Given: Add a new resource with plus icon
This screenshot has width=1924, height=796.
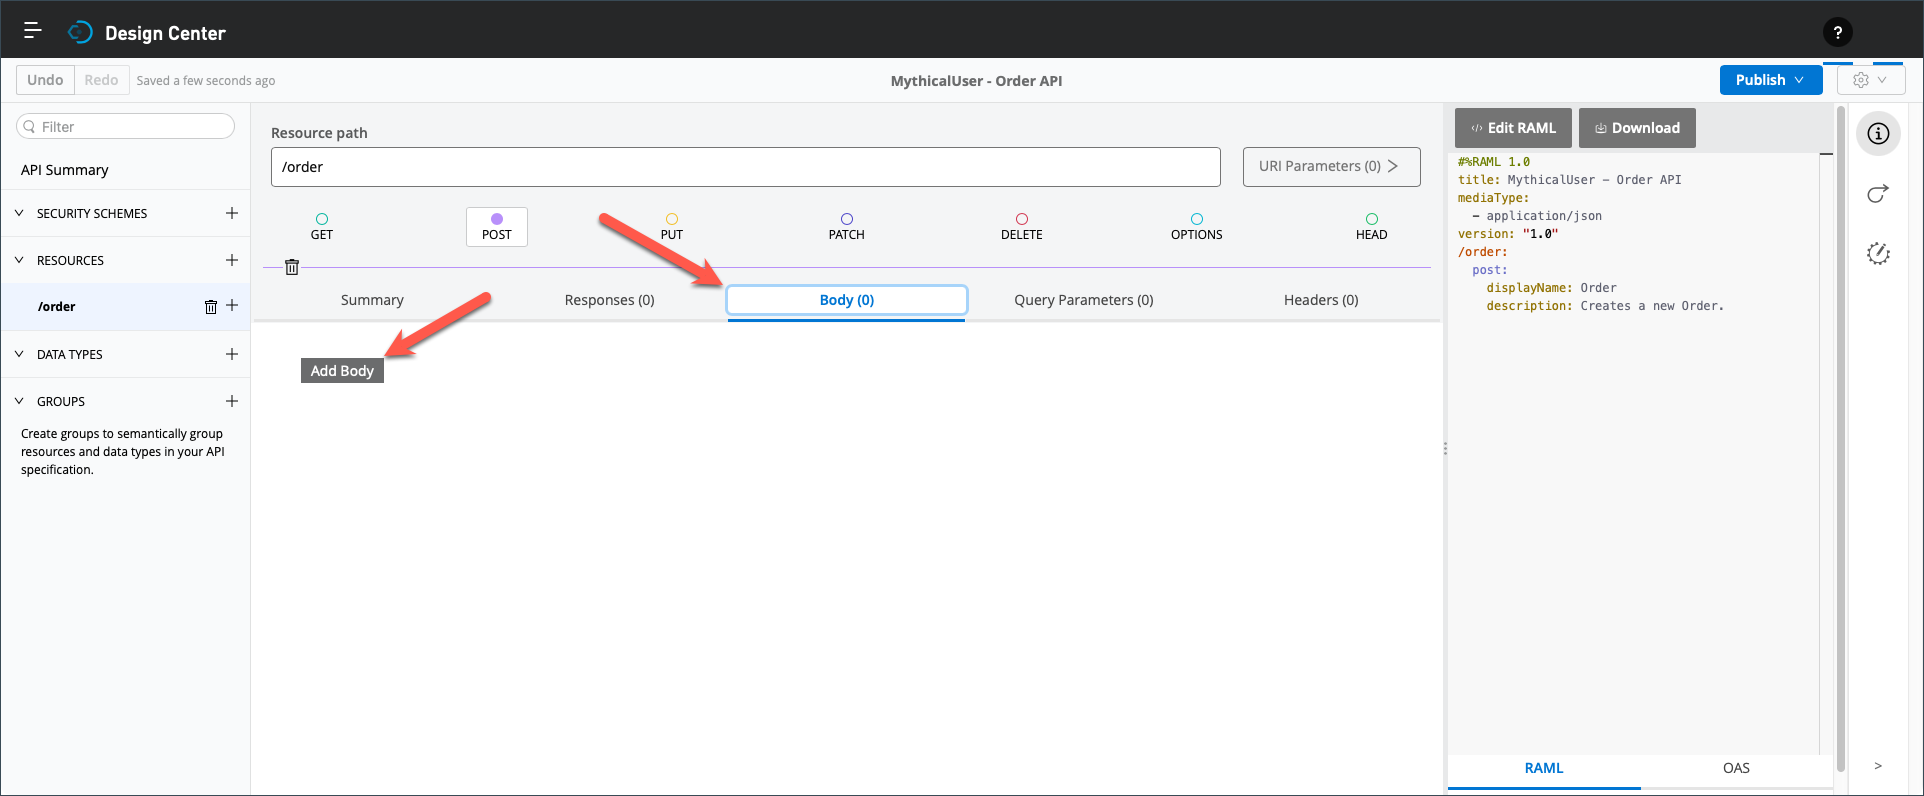Looking at the screenshot, I should click(232, 260).
